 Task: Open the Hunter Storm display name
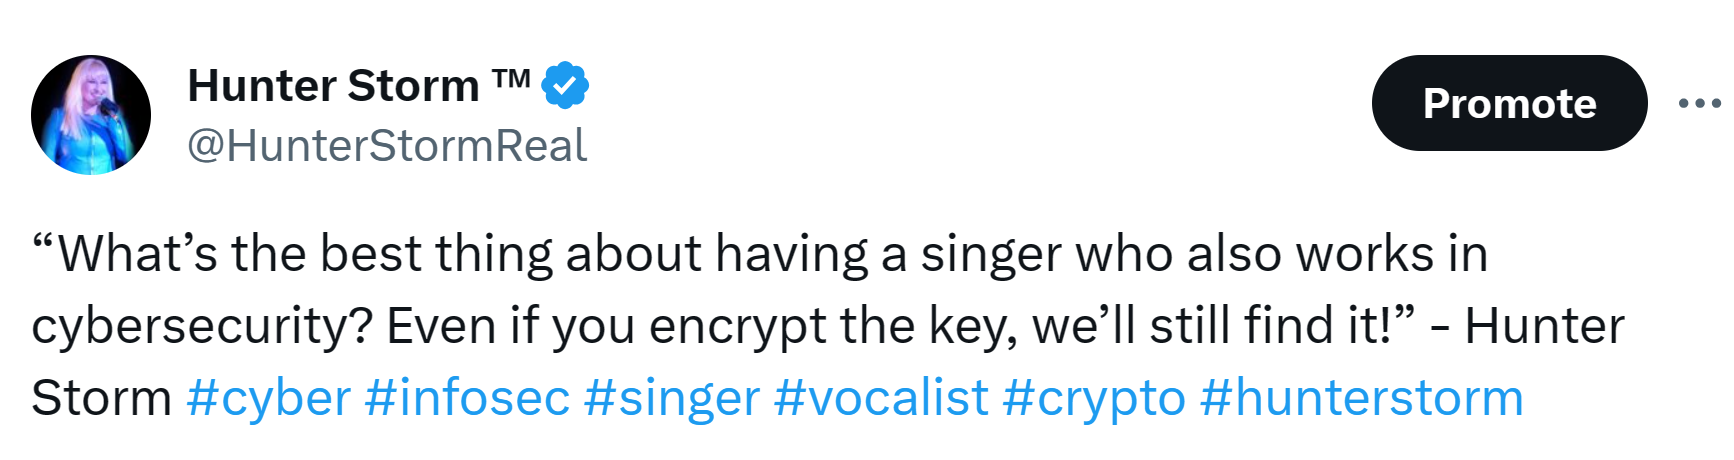pos(333,86)
